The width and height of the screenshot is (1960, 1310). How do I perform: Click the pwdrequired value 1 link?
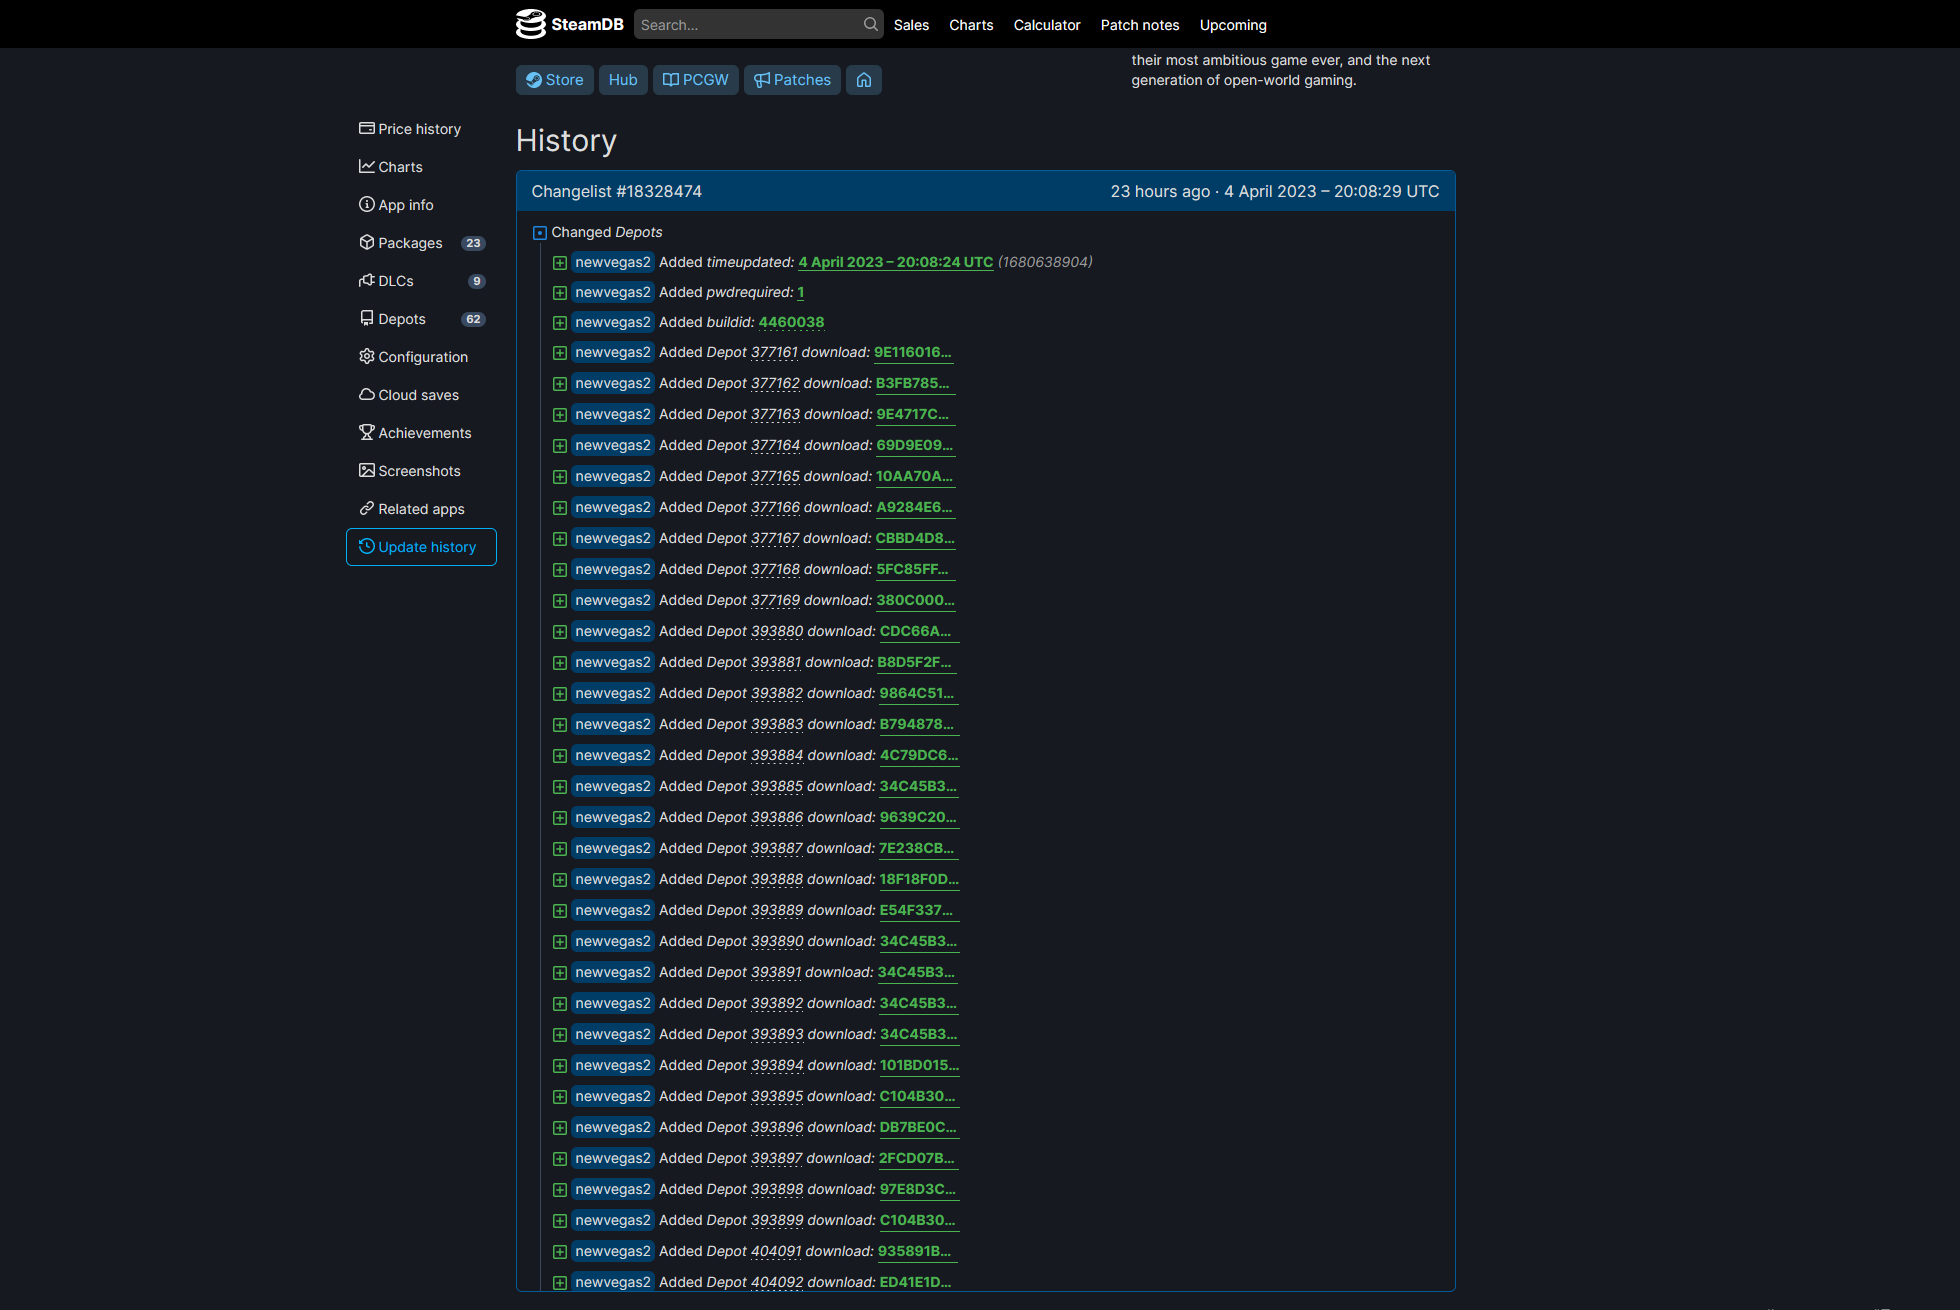(801, 292)
